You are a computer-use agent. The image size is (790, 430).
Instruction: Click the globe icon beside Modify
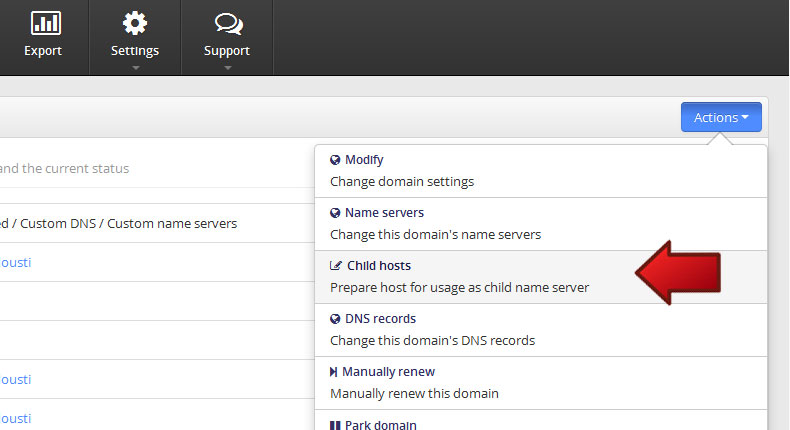pyautogui.click(x=335, y=160)
